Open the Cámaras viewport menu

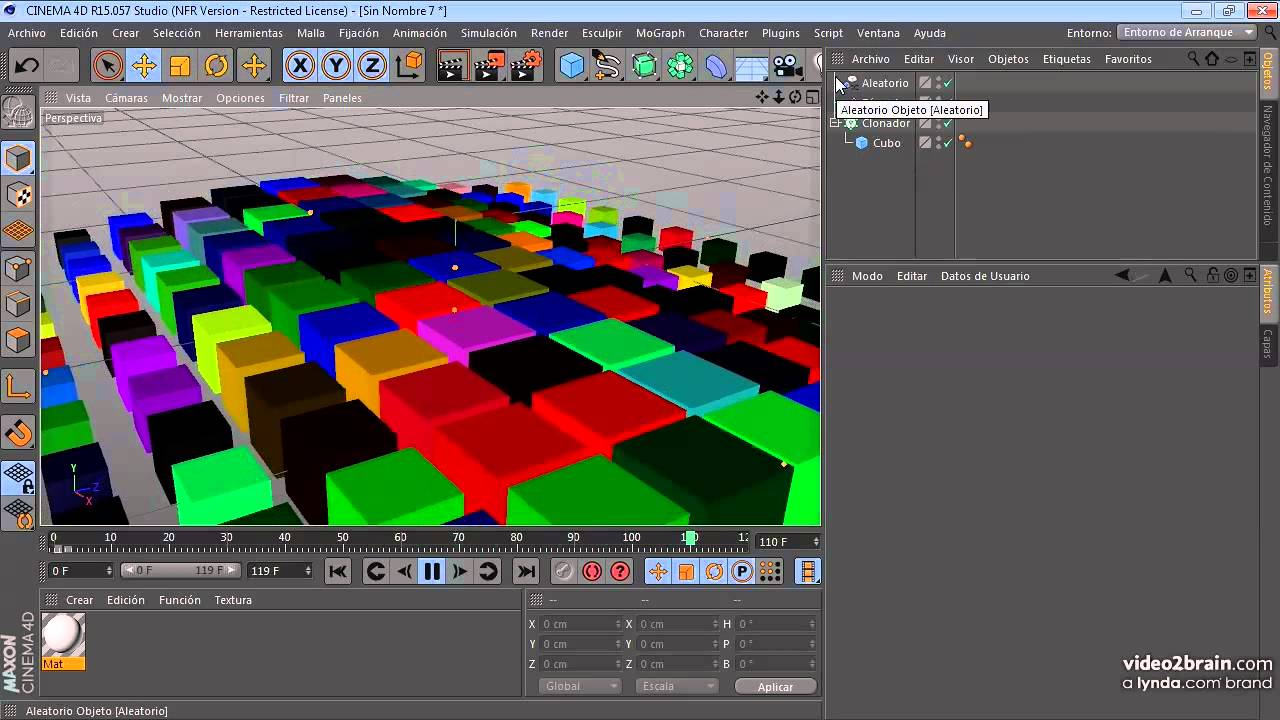126,98
